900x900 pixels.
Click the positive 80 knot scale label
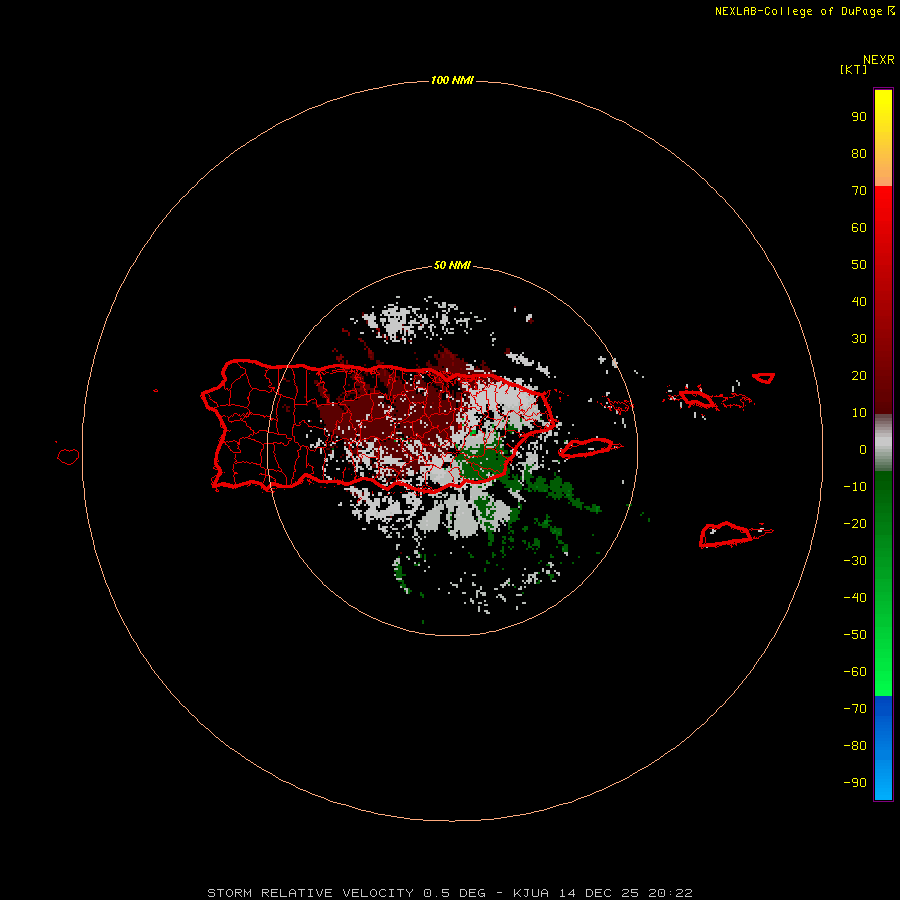pos(859,153)
